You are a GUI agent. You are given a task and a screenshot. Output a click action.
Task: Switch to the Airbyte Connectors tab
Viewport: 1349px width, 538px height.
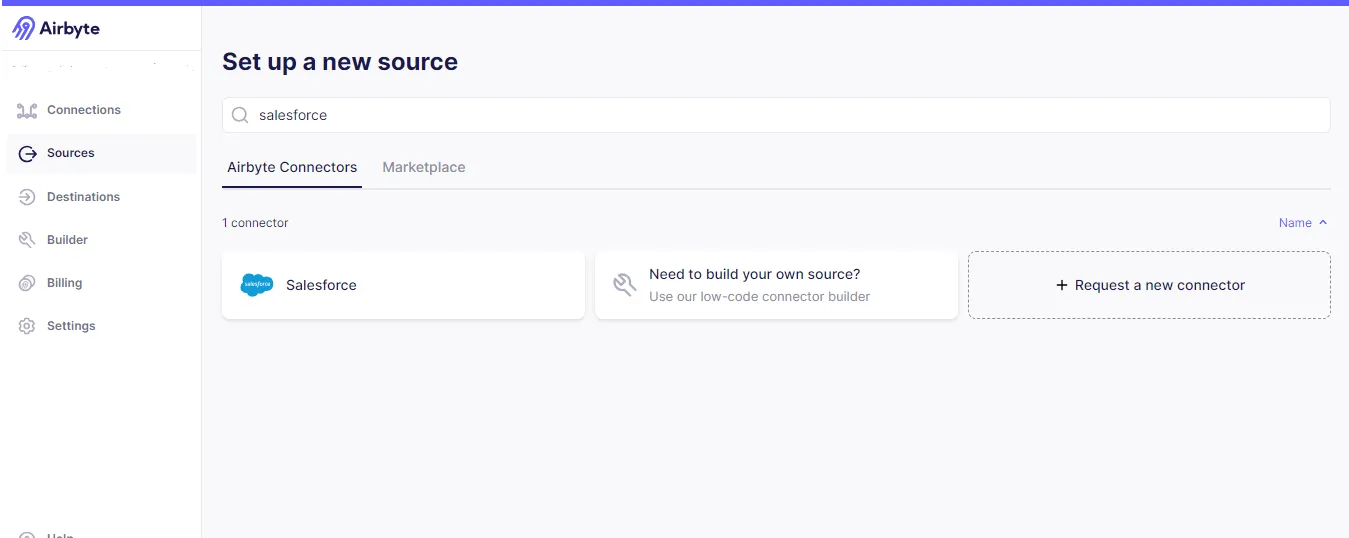pyautogui.click(x=292, y=167)
